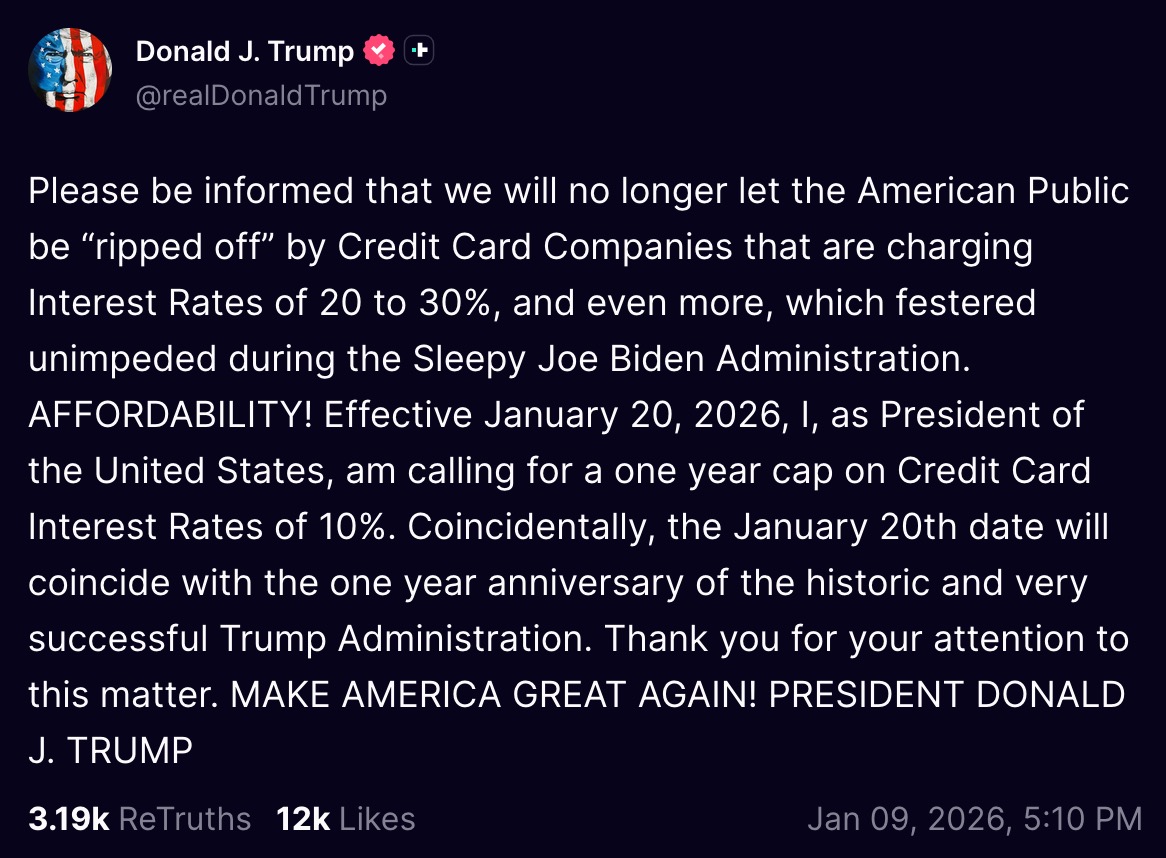The image size is (1166, 858).
Task: Click the @realDonaldTrump handle
Action: click(260, 95)
